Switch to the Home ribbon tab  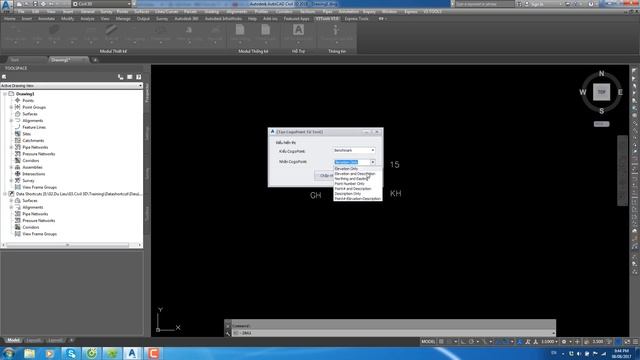click(x=9, y=19)
